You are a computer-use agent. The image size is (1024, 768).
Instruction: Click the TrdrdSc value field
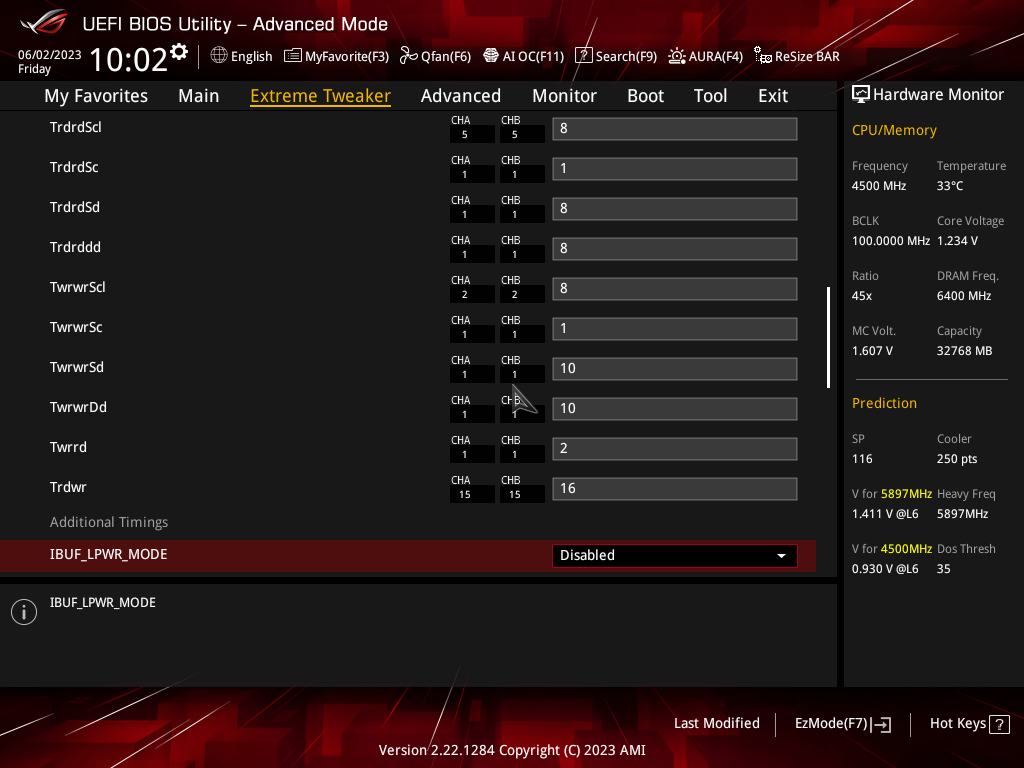(x=675, y=168)
